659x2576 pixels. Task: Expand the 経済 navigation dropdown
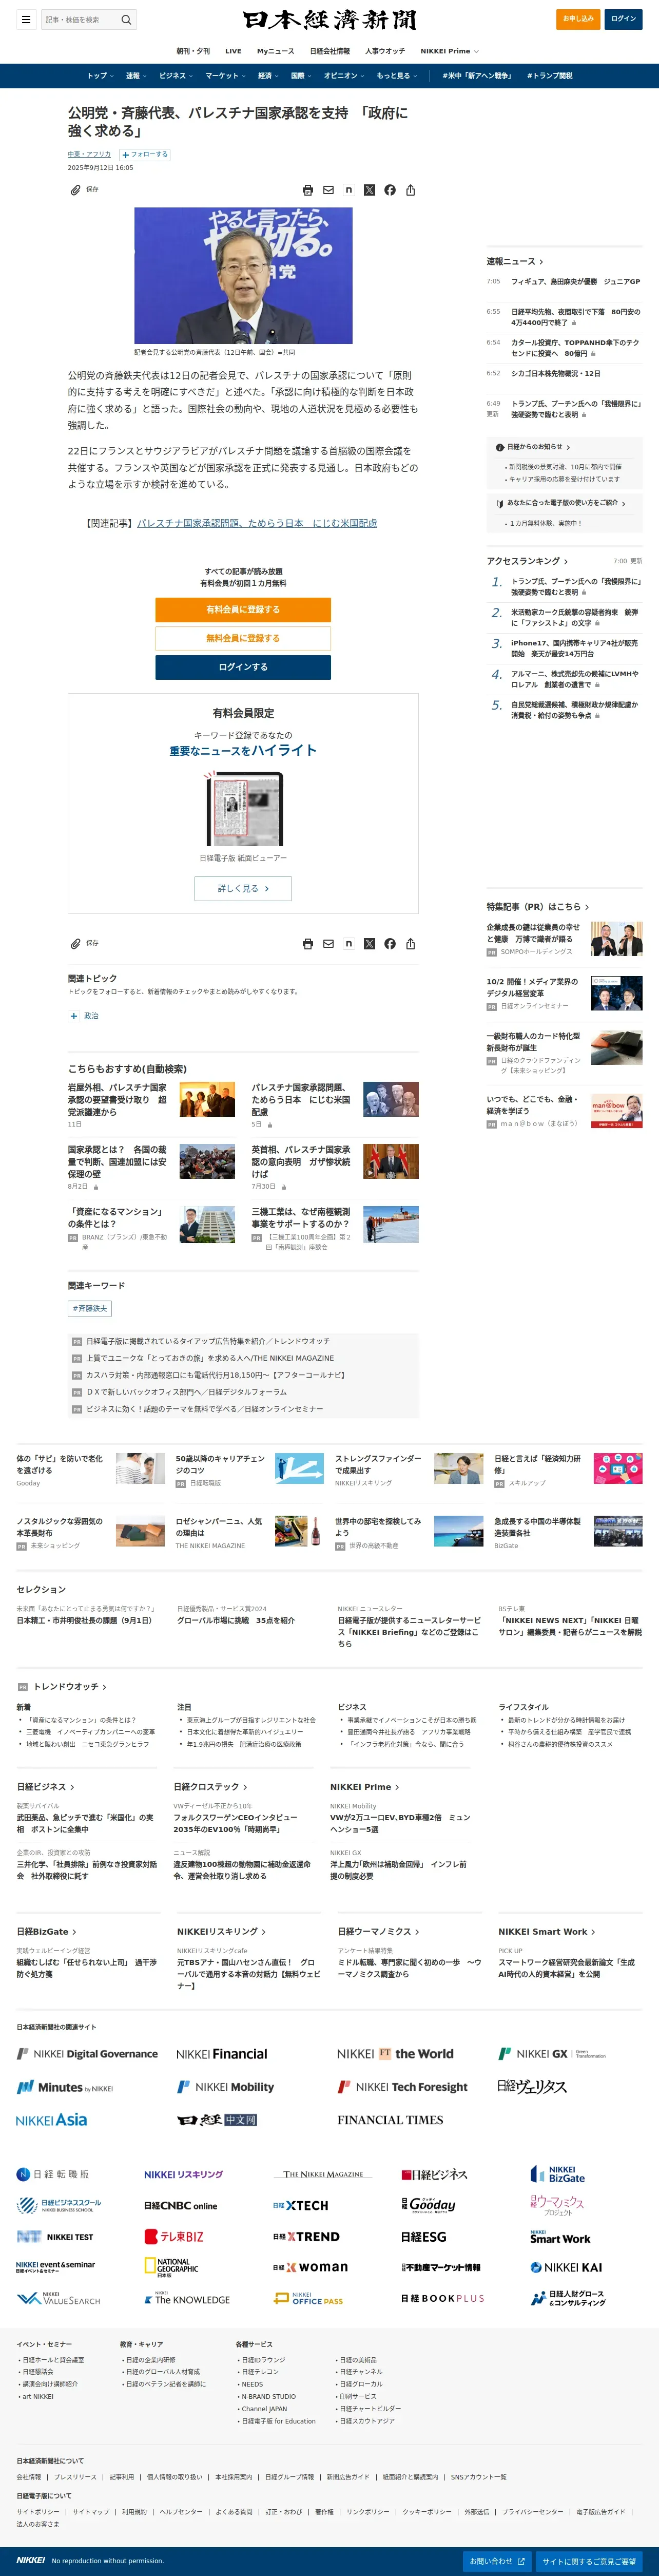tap(269, 76)
